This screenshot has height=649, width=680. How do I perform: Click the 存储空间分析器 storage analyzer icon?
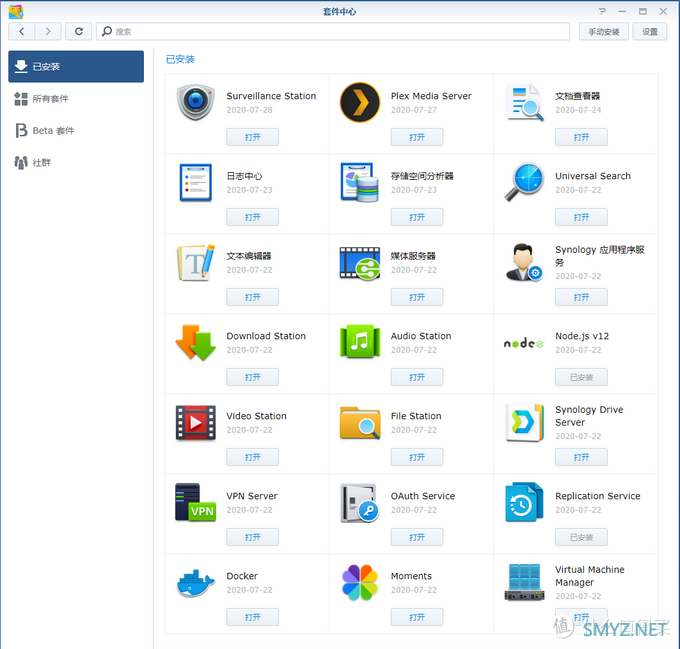pos(360,183)
